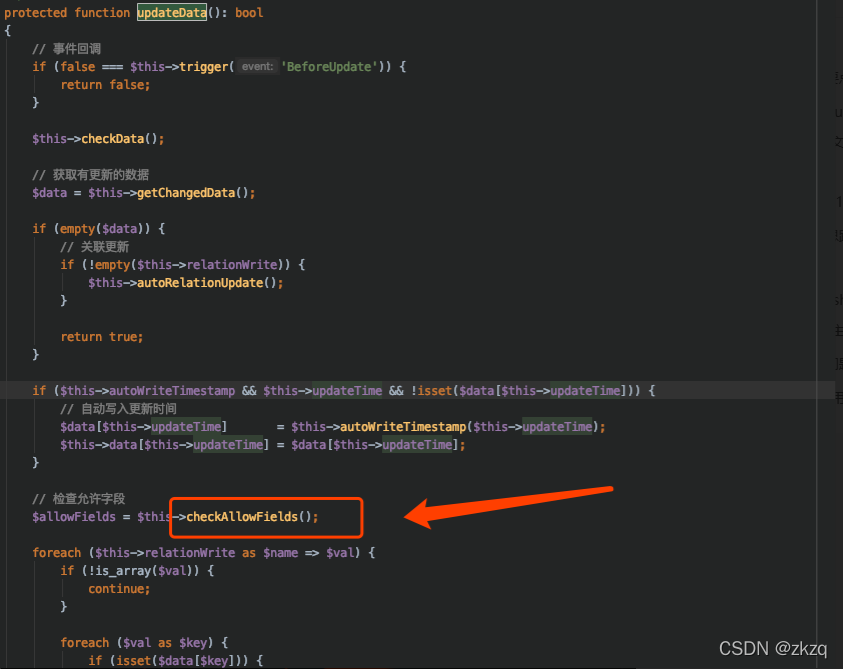This screenshot has height=669, width=843.
Task: Click the 事件回调 comment line
Action: (67, 49)
